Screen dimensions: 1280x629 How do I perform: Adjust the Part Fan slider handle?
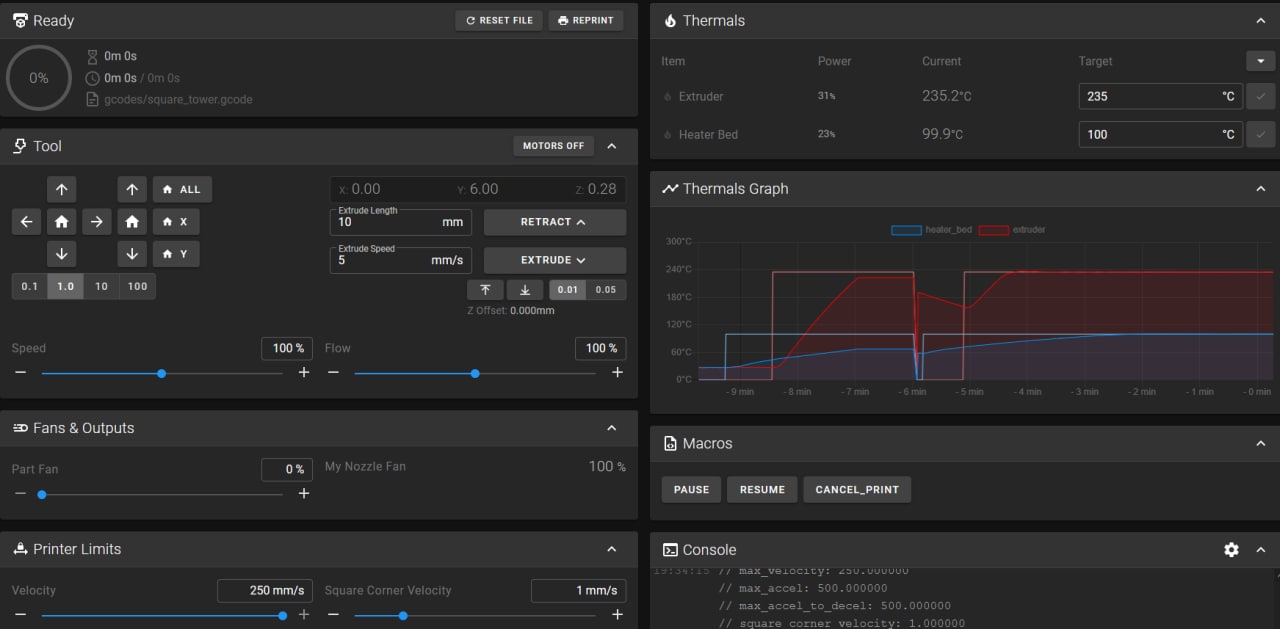pyautogui.click(x=42, y=494)
